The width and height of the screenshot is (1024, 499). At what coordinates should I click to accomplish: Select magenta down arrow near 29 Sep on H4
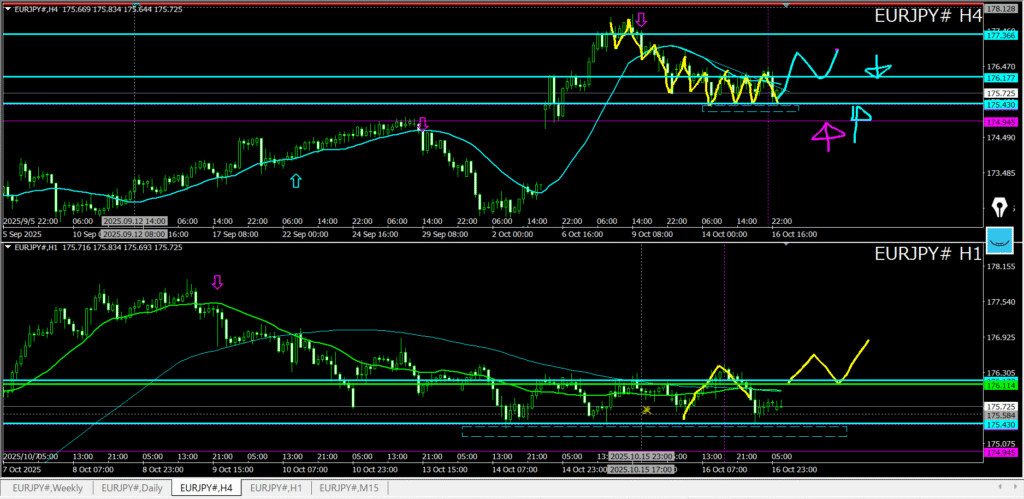(422, 123)
